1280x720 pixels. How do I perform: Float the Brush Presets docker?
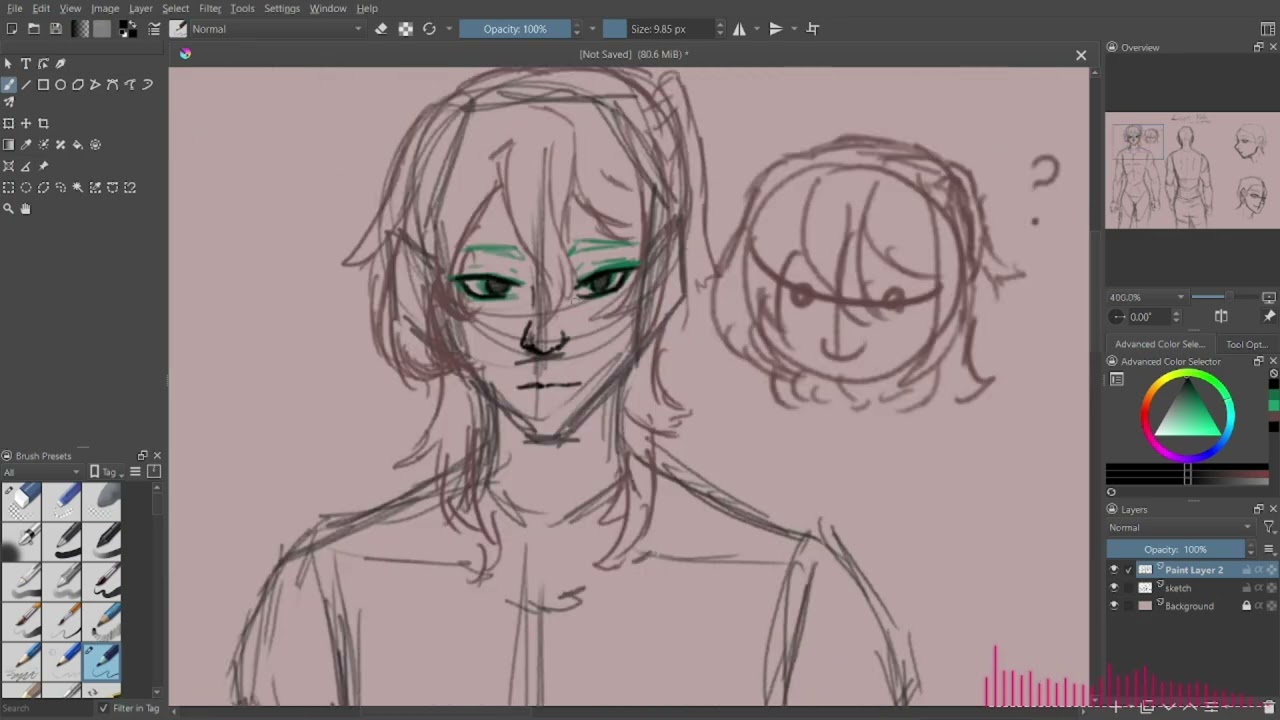(x=142, y=456)
